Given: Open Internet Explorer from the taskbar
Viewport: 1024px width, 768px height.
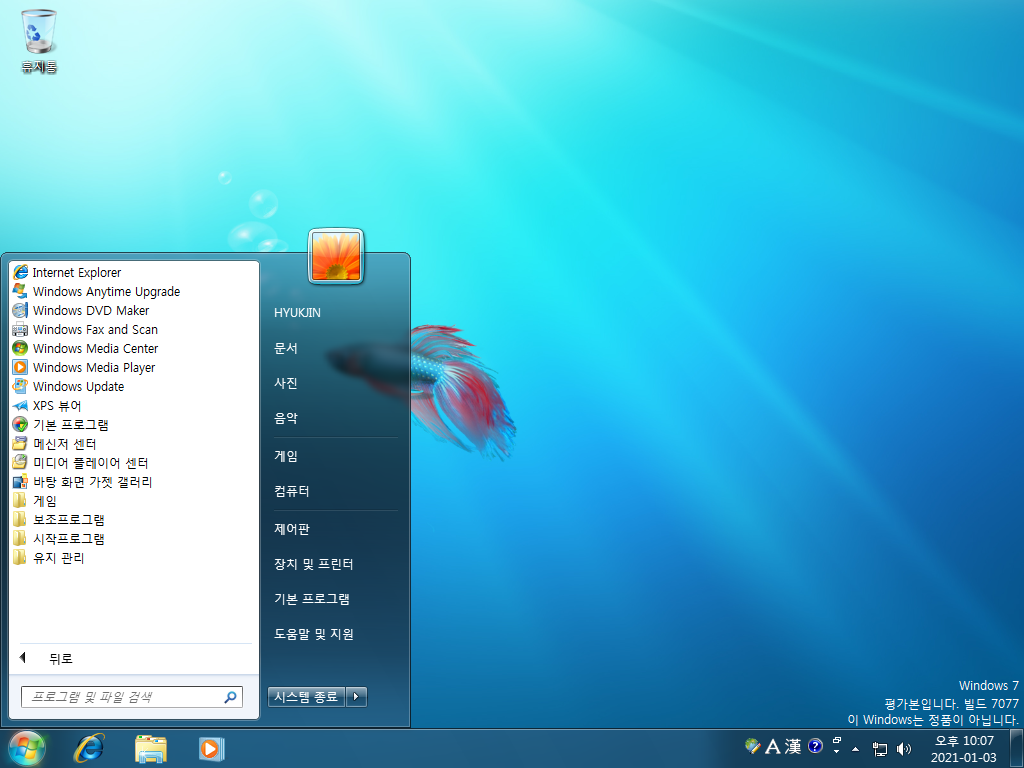Looking at the screenshot, I should (89, 748).
